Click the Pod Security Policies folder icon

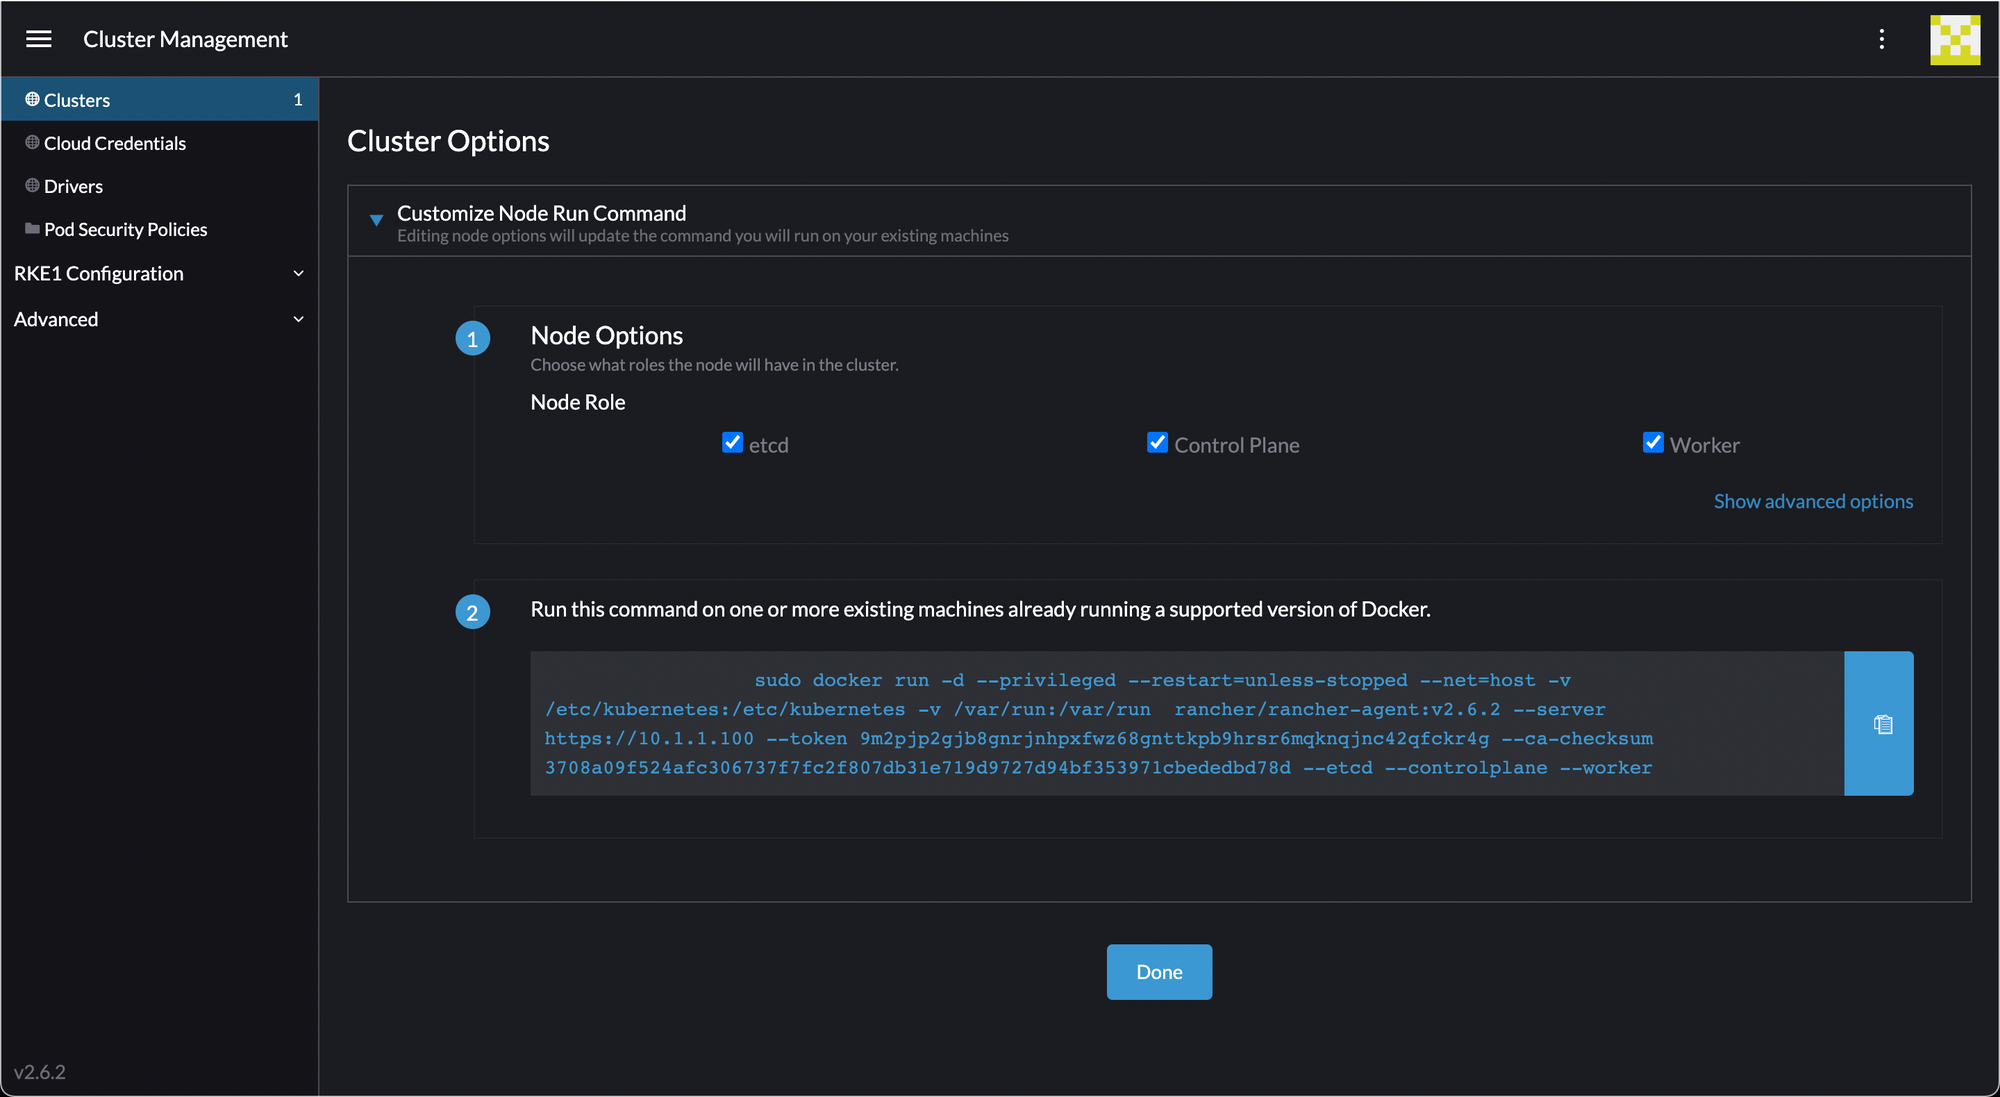click(x=32, y=229)
